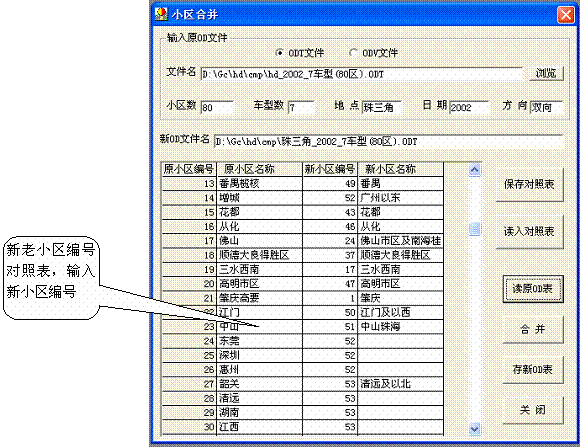Click the new number cell 43 for 花都
The width and height of the screenshot is (580, 447).
[330, 212]
